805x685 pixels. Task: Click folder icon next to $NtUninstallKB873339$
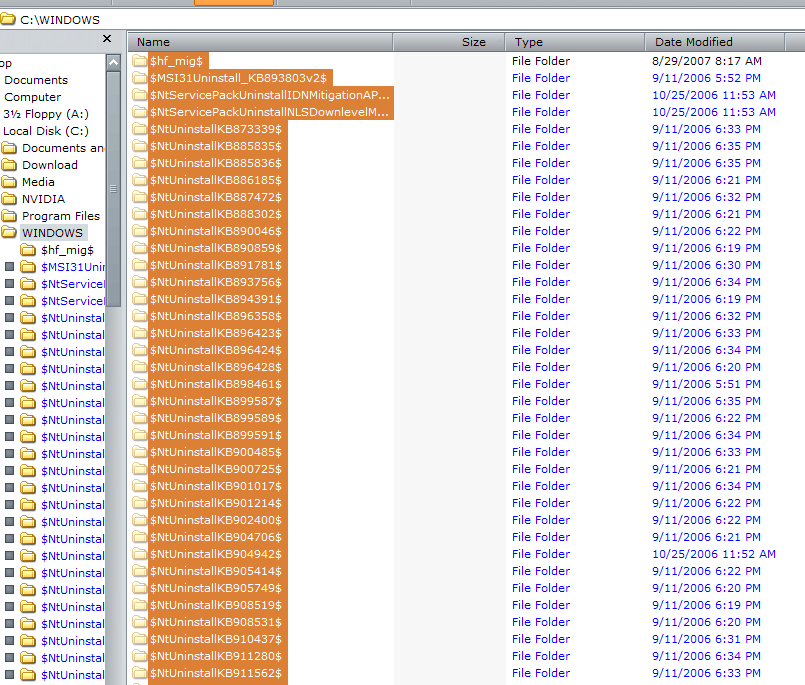pos(140,129)
